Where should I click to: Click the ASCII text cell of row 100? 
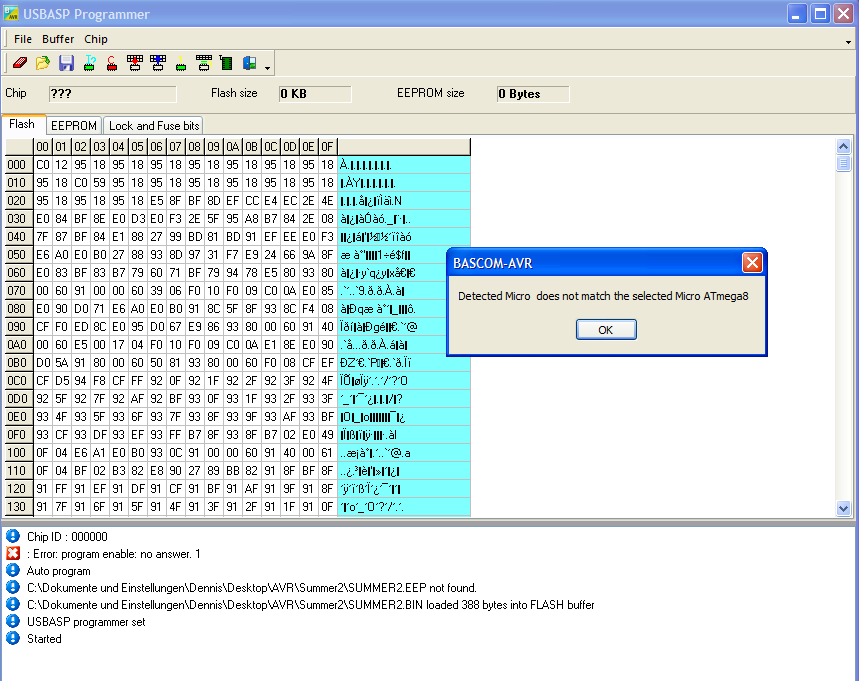click(404, 453)
